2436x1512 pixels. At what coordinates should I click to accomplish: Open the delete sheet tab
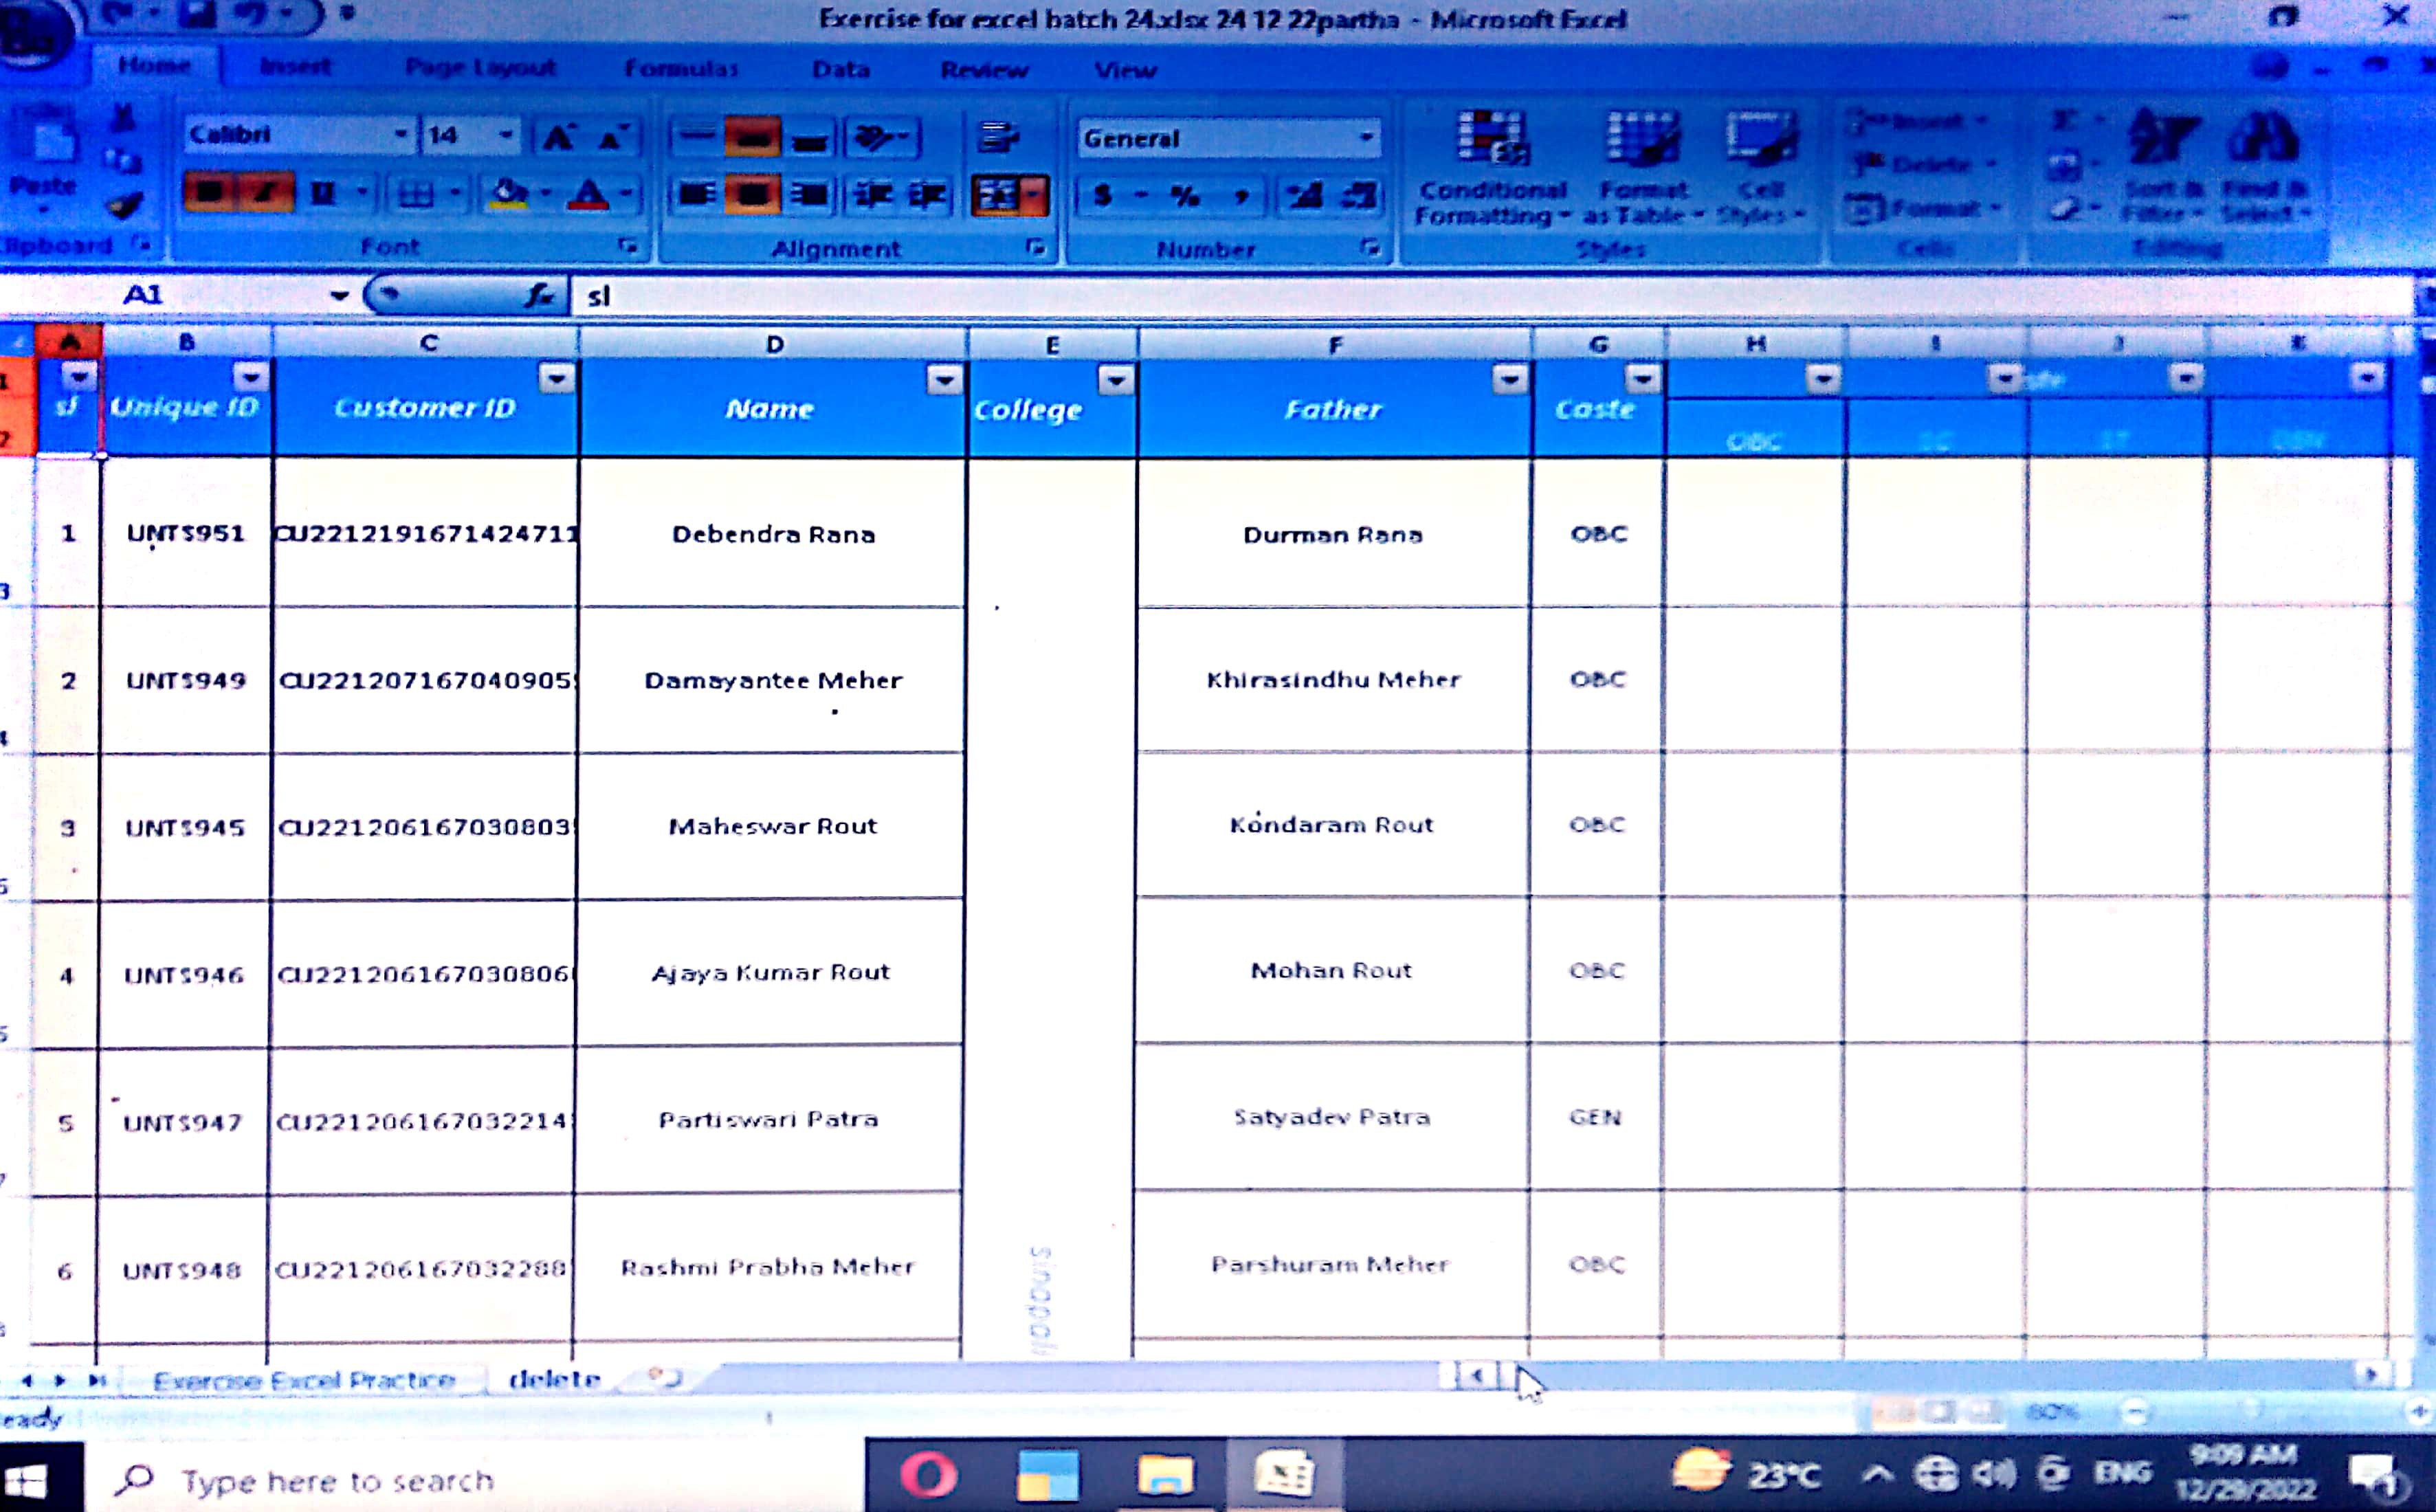click(555, 1380)
